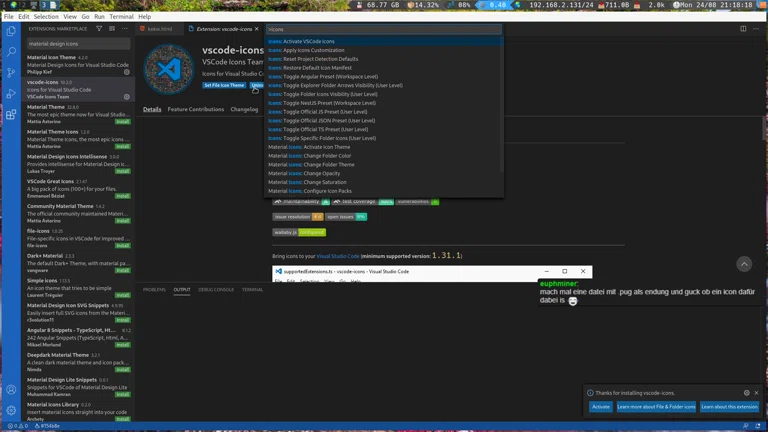
Task: Select Icons: Apply Icons Customization command
Action: click(x=384, y=50)
